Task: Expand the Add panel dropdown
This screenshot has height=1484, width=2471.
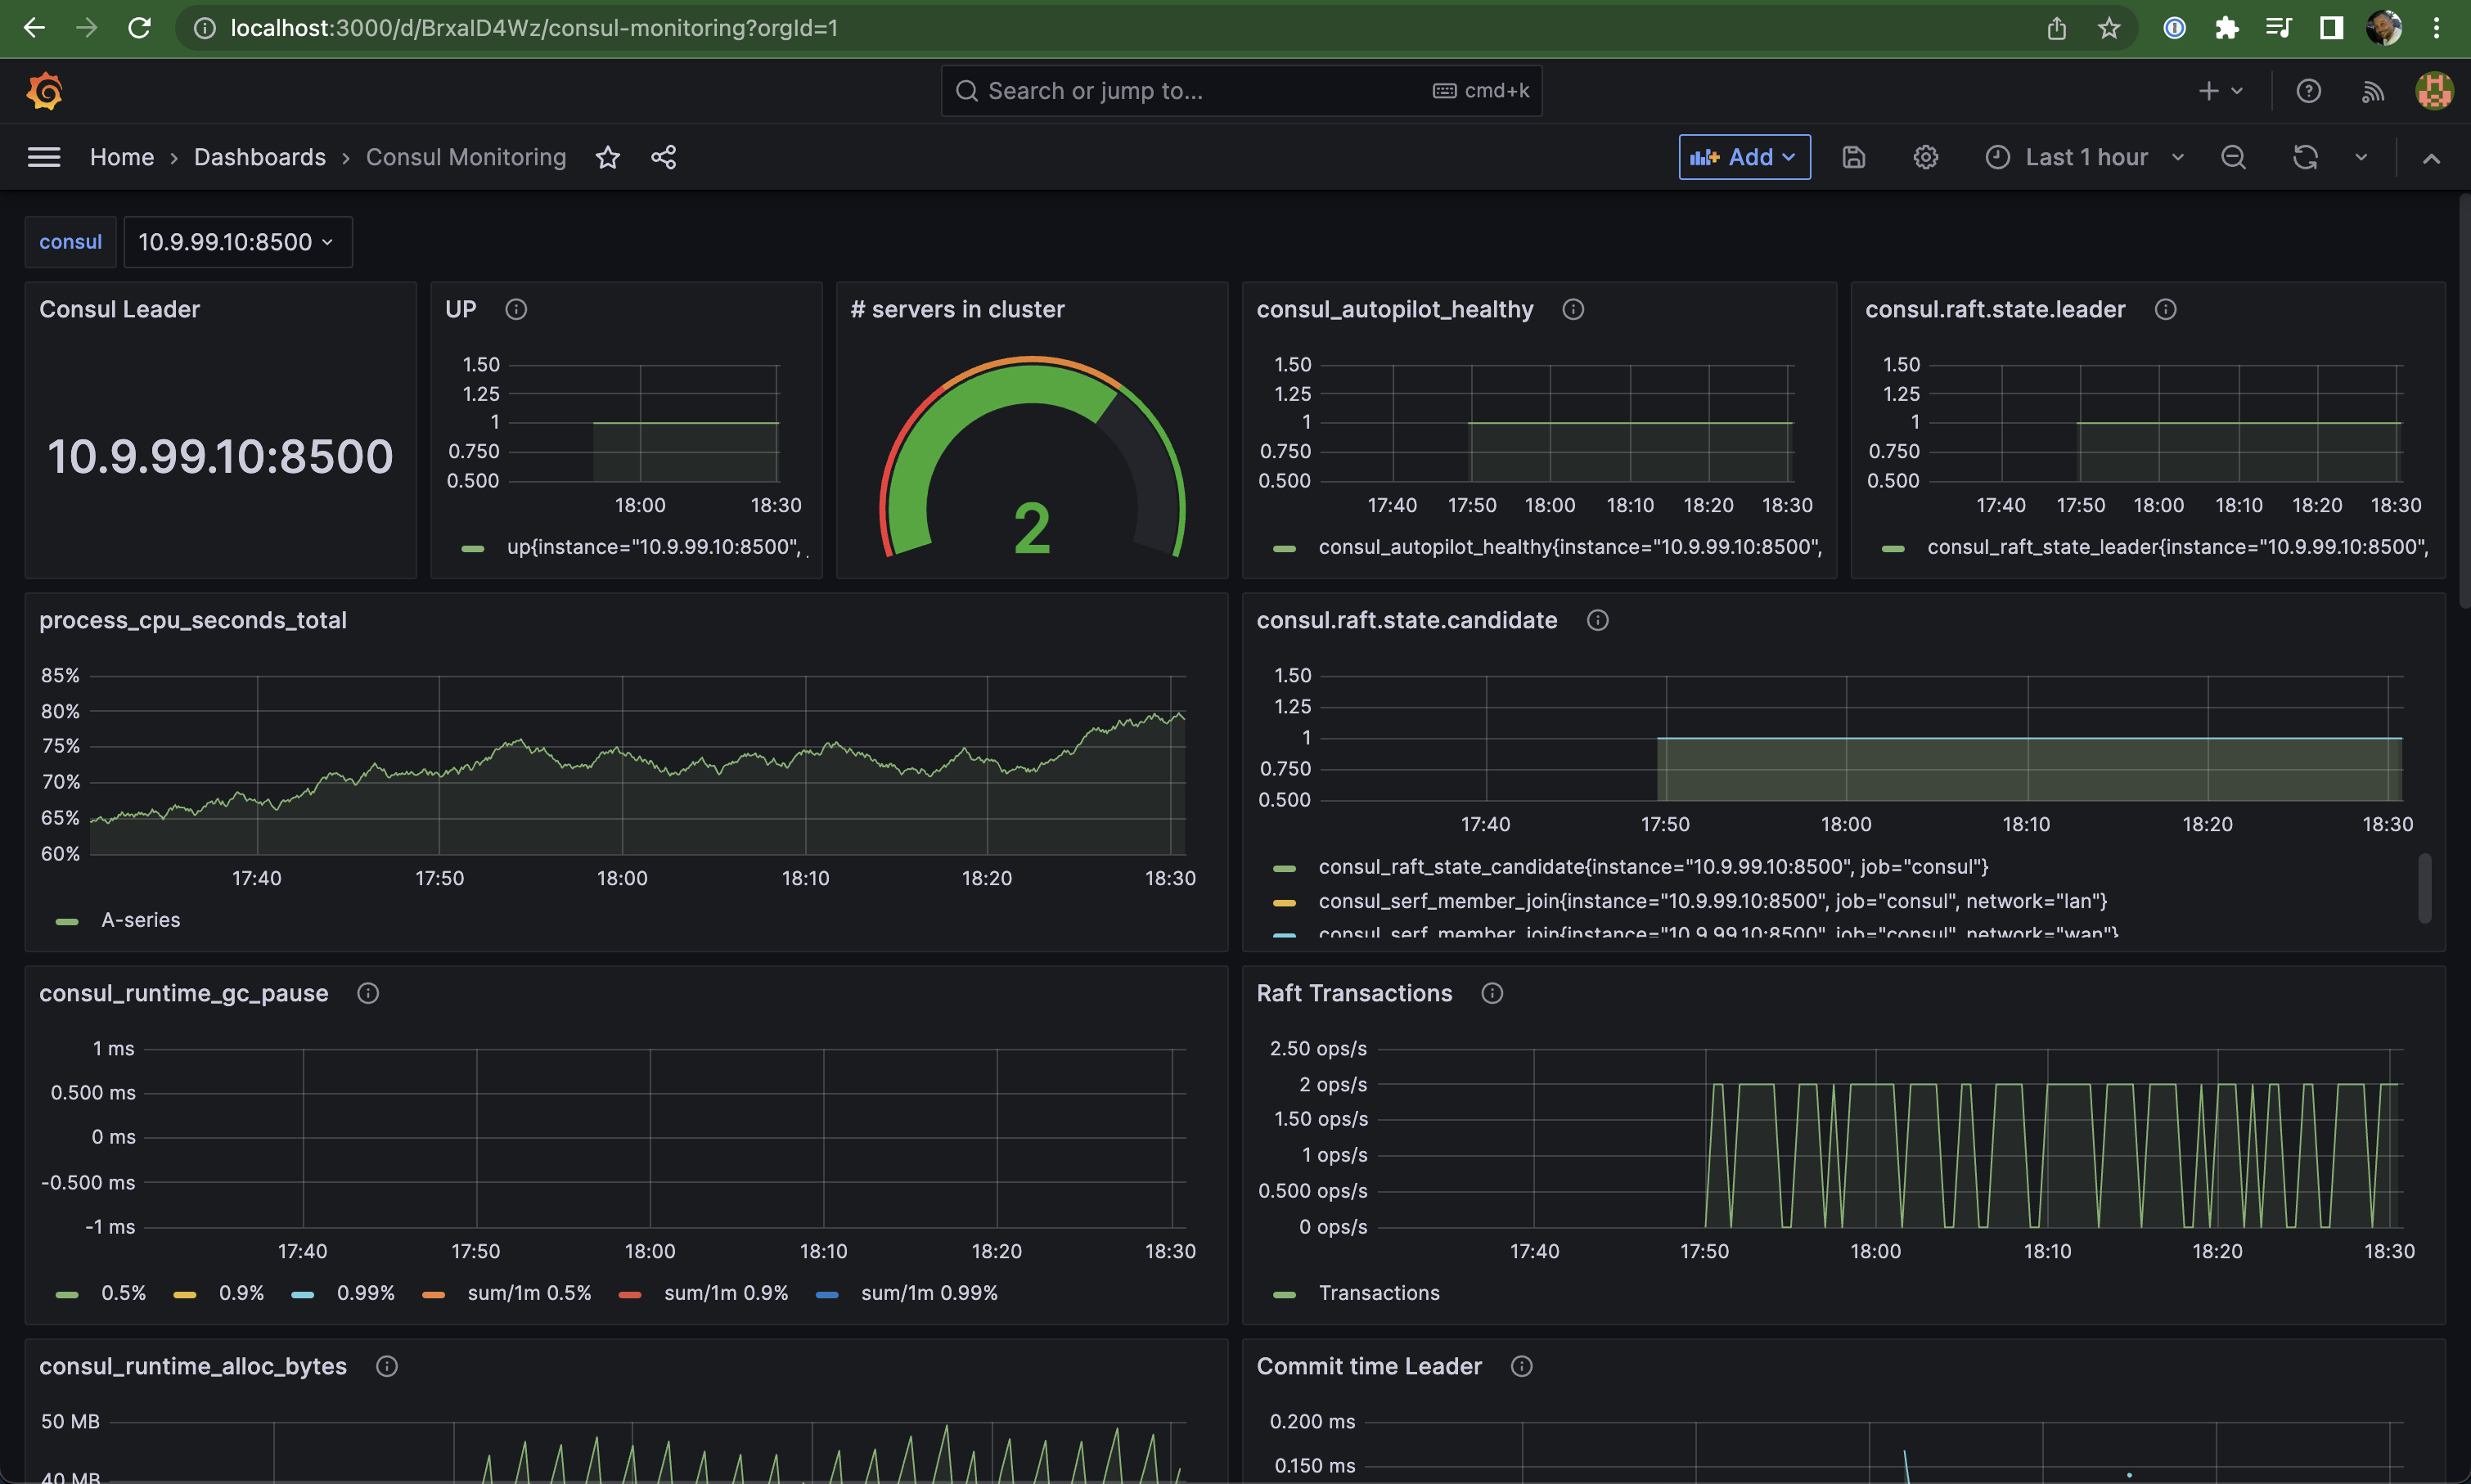Action: pos(1744,157)
